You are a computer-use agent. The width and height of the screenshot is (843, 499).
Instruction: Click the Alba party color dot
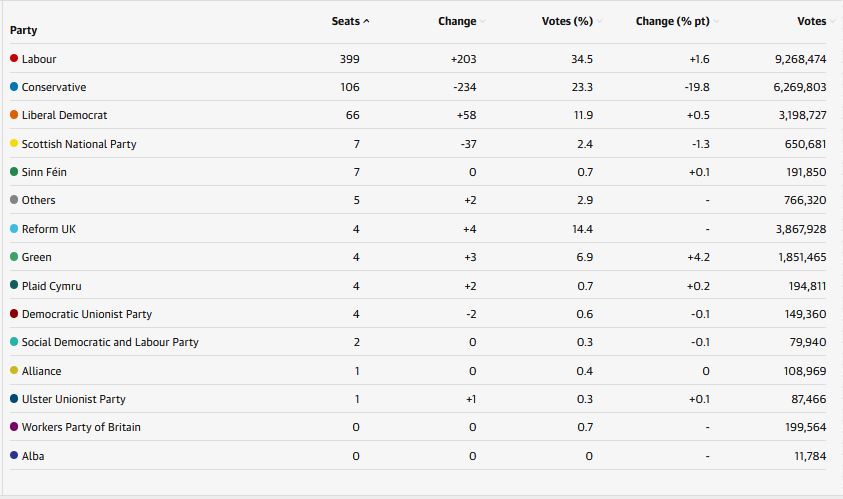click(14, 455)
